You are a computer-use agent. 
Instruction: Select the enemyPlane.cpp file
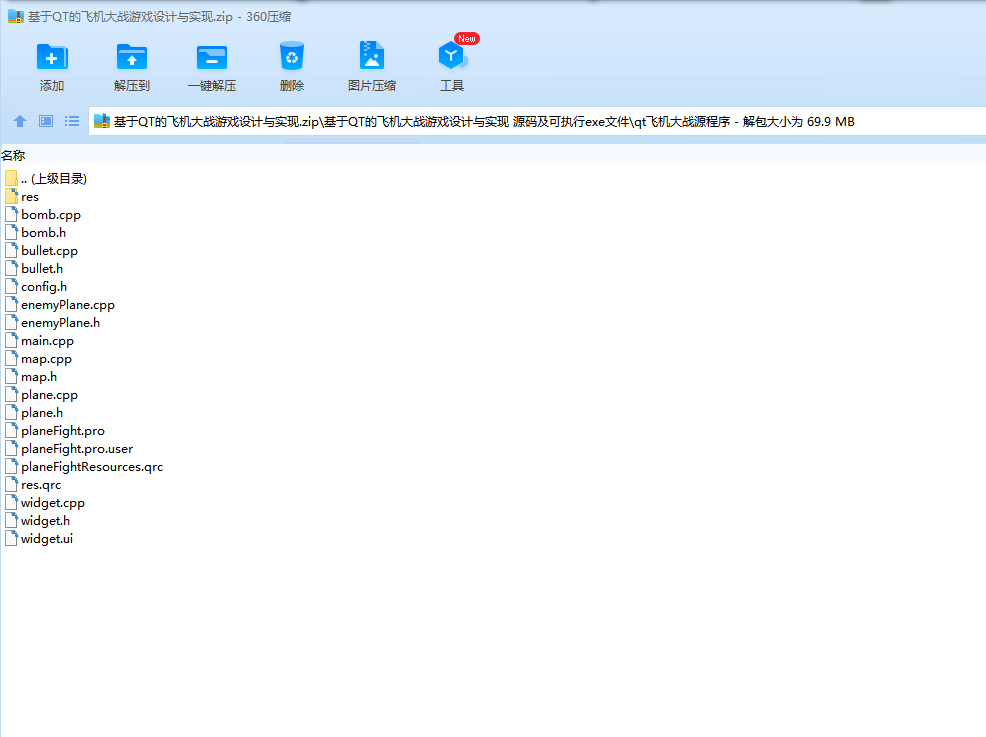tap(68, 305)
